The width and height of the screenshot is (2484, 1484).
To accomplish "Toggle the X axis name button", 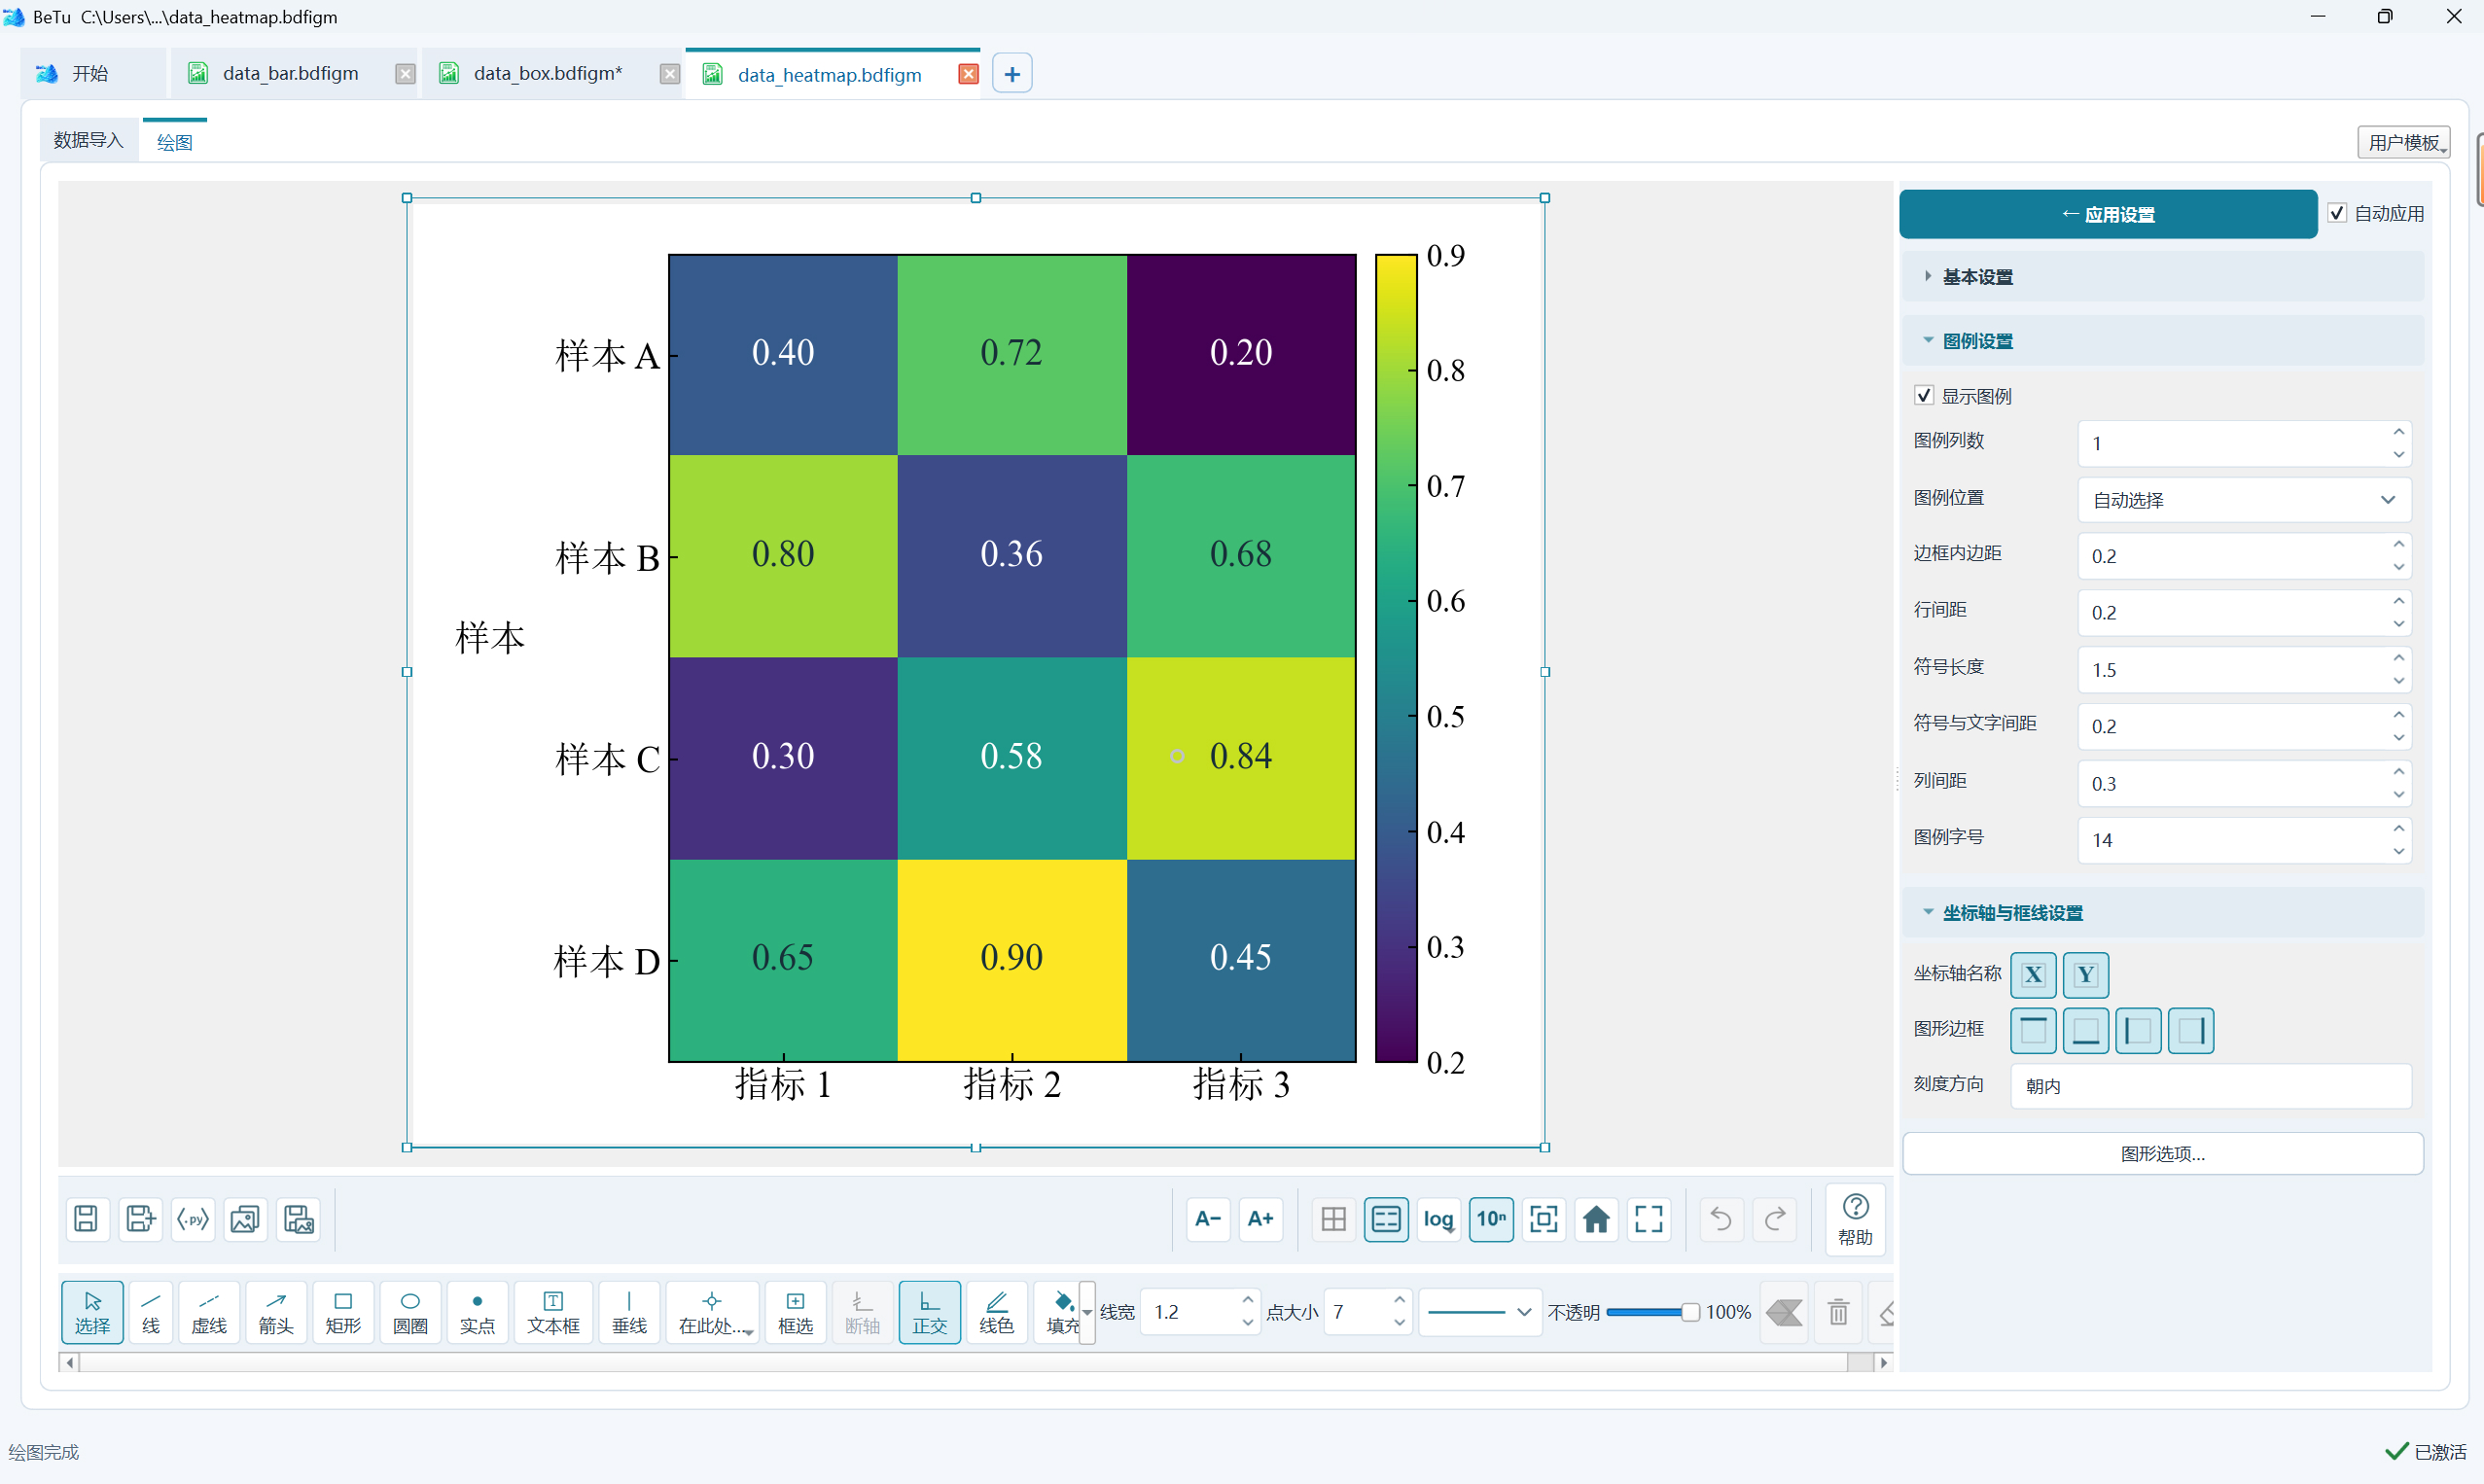I will (2033, 975).
